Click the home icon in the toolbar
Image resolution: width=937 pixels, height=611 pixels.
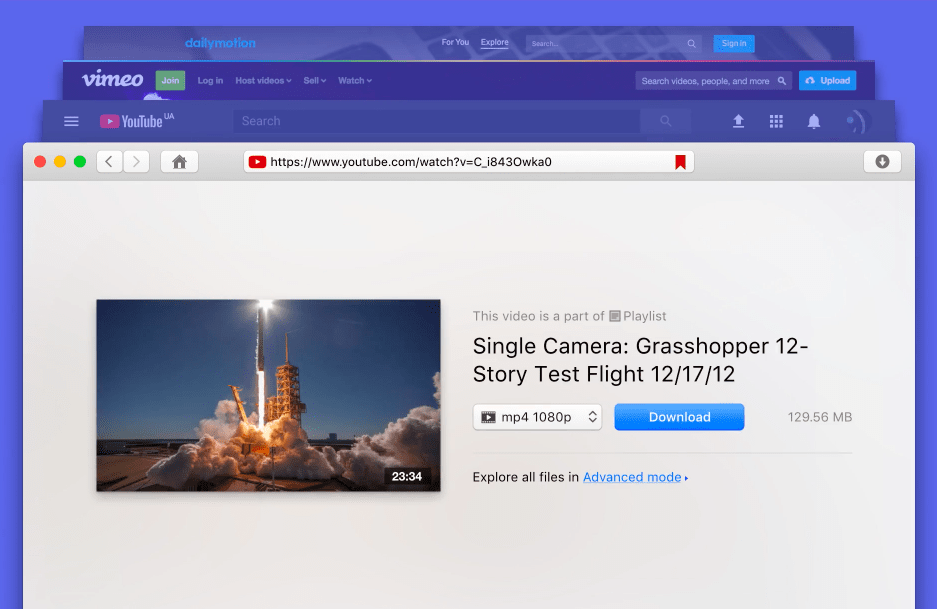(x=179, y=162)
